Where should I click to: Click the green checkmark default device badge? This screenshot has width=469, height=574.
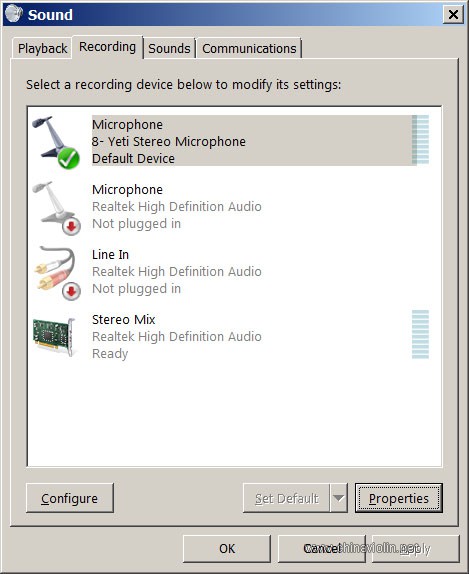pos(68,159)
